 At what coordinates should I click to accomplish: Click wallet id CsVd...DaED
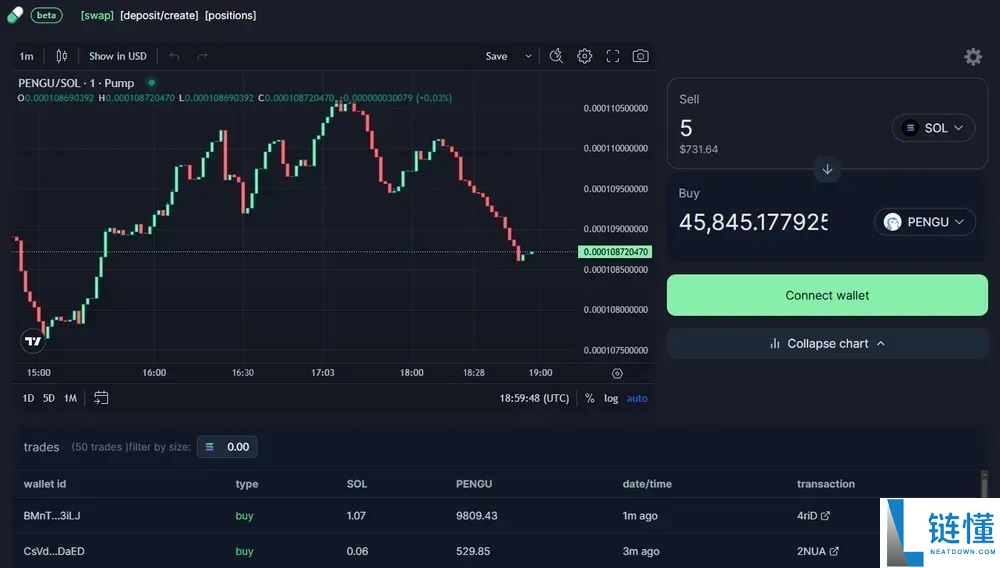pos(54,551)
